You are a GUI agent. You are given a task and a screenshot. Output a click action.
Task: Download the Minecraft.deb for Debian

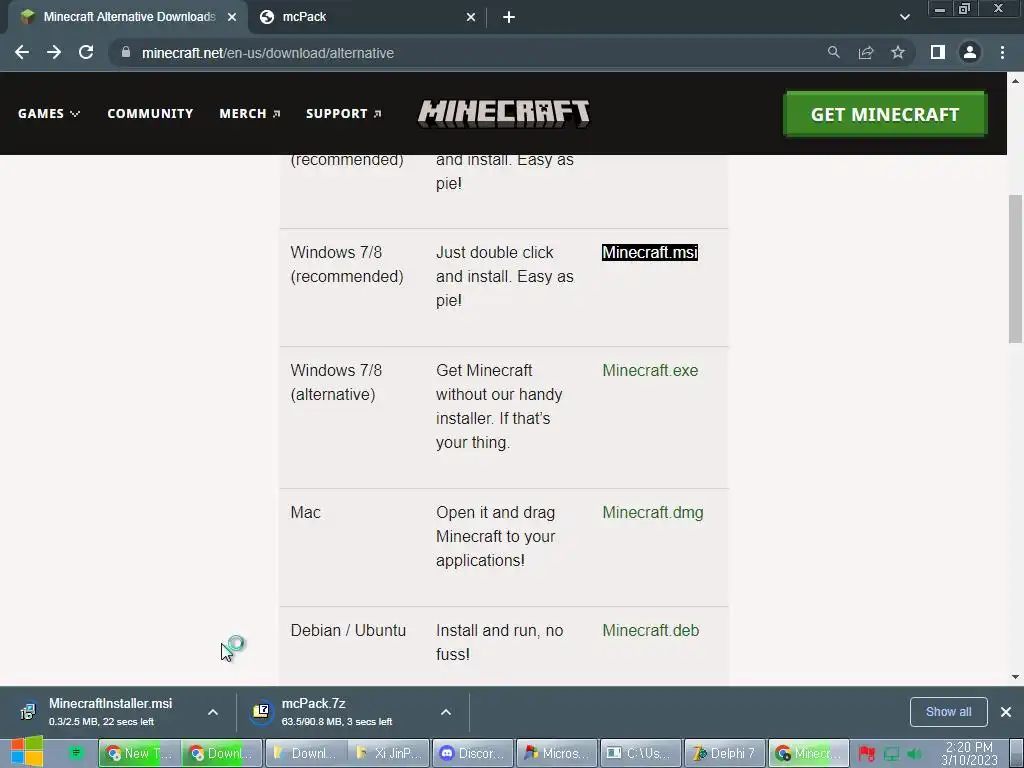pyautogui.click(x=650, y=630)
